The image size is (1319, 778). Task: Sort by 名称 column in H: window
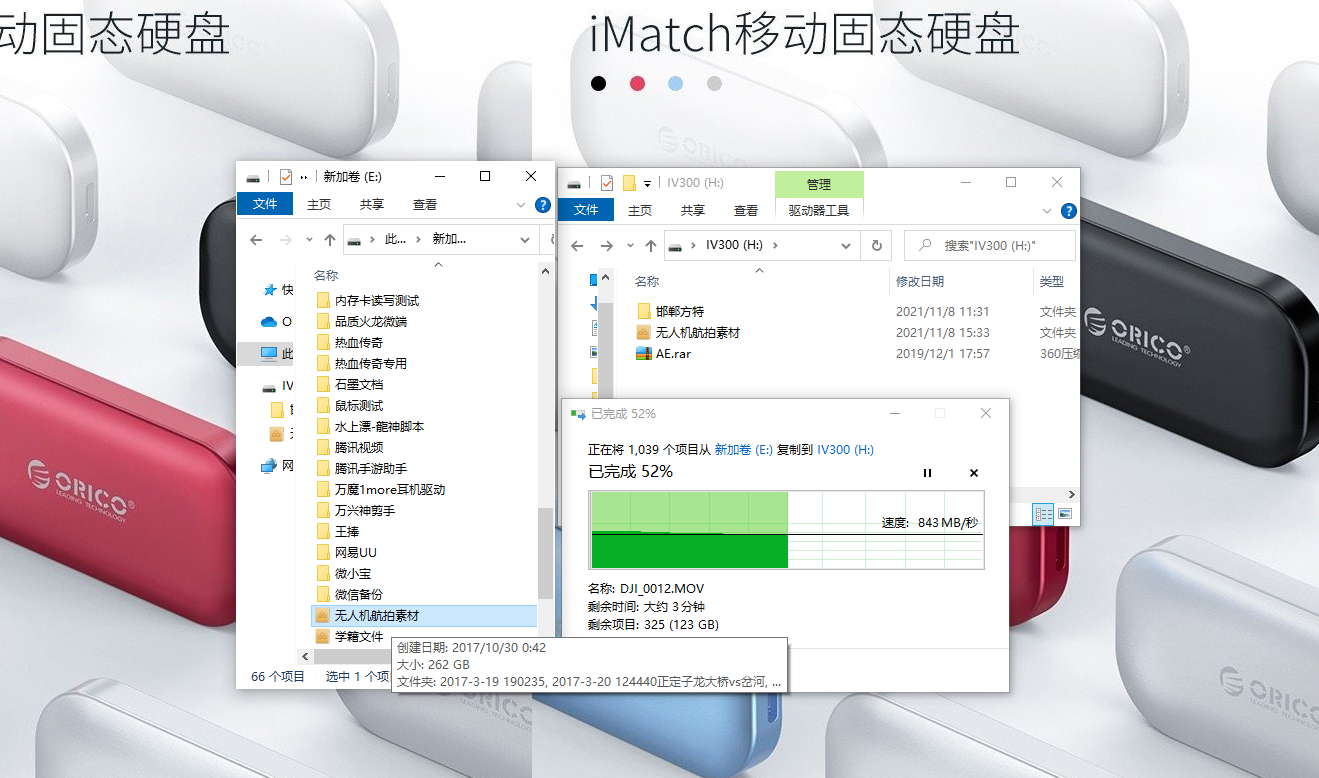tap(647, 282)
